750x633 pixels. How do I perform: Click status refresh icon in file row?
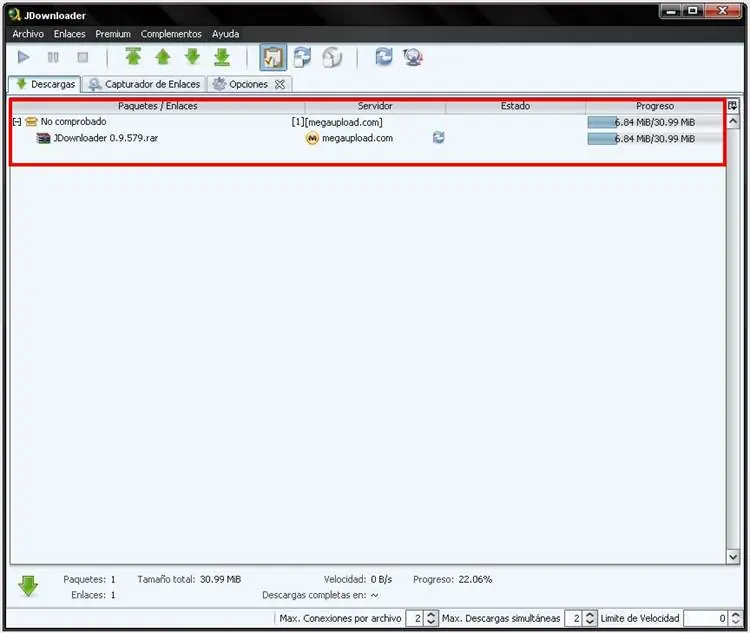point(439,138)
